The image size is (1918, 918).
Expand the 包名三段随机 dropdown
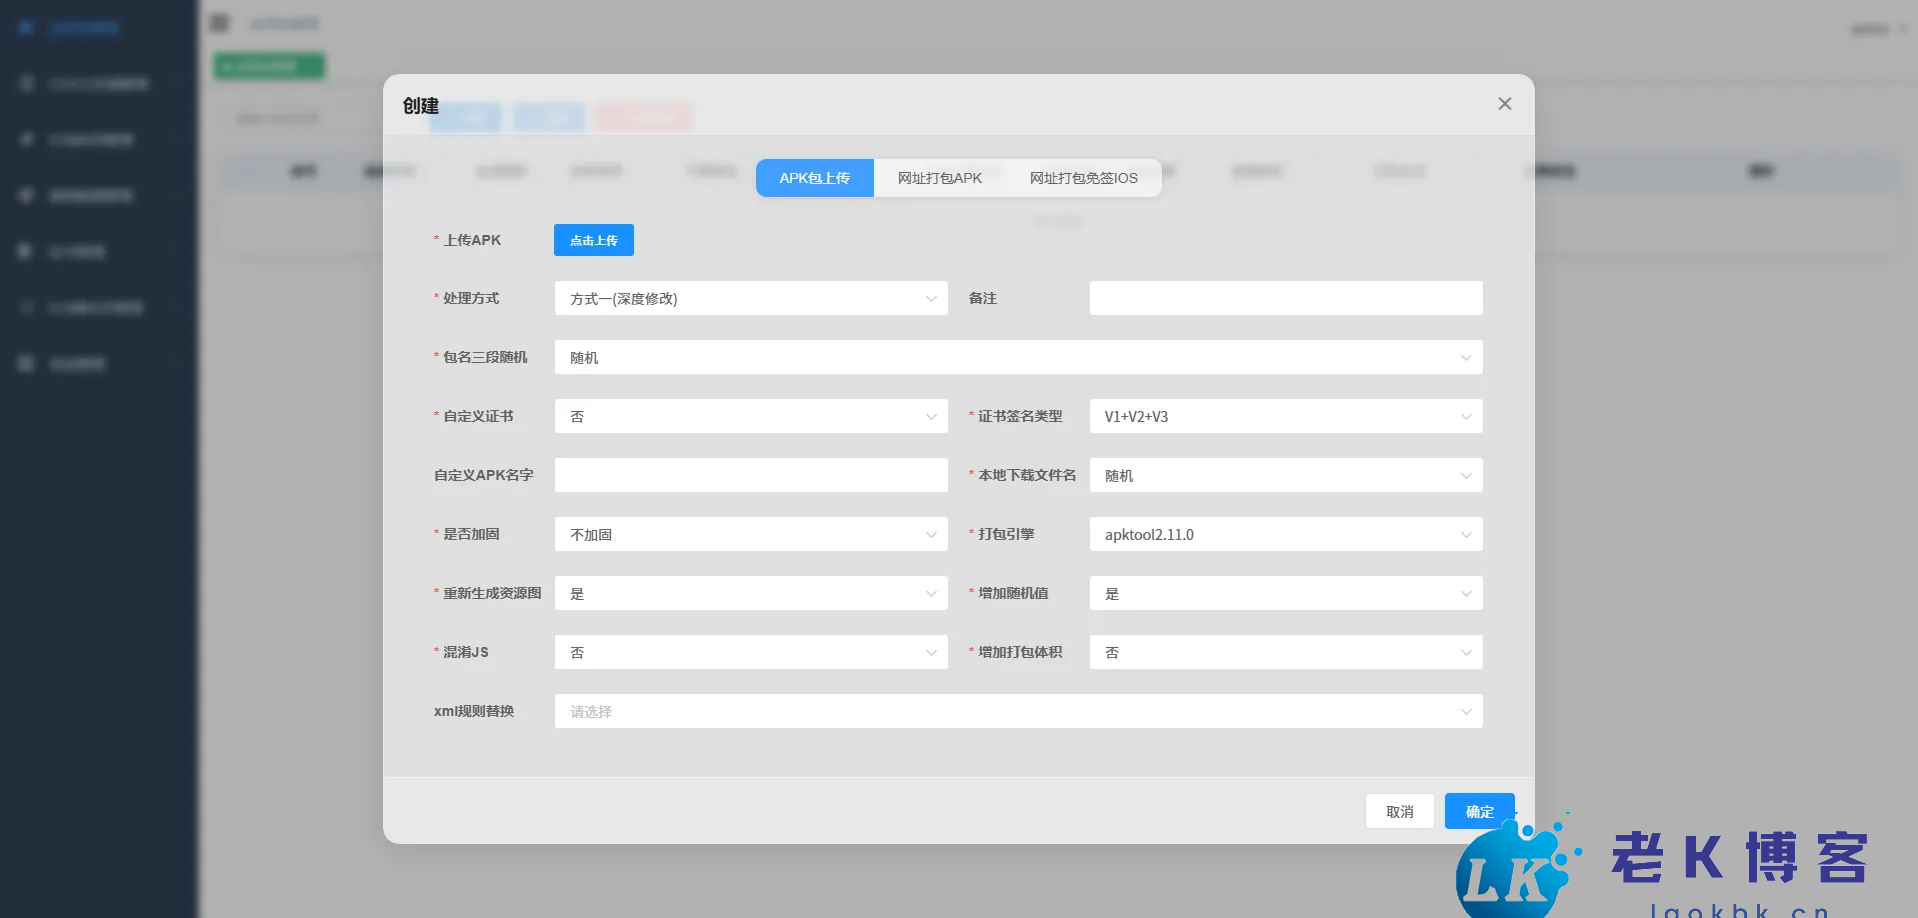(x=1018, y=357)
